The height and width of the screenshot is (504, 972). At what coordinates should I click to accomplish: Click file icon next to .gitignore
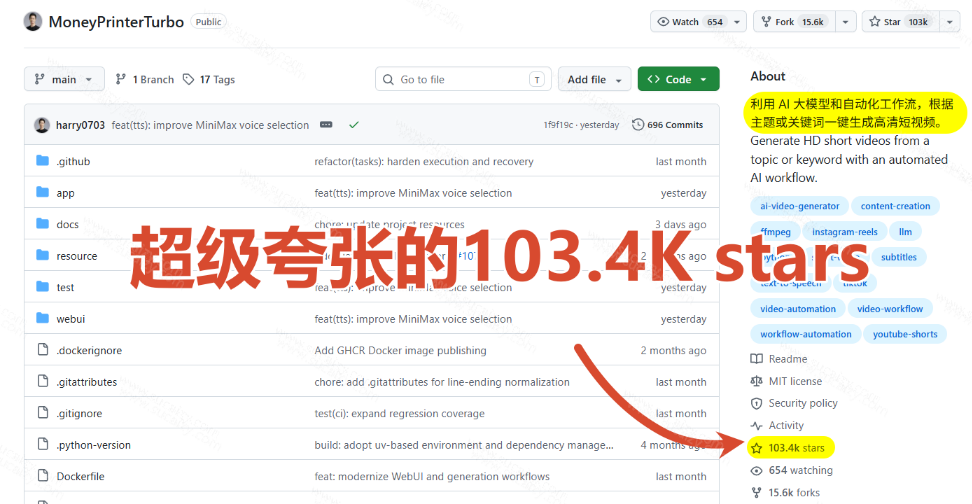[x=43, y=413]
